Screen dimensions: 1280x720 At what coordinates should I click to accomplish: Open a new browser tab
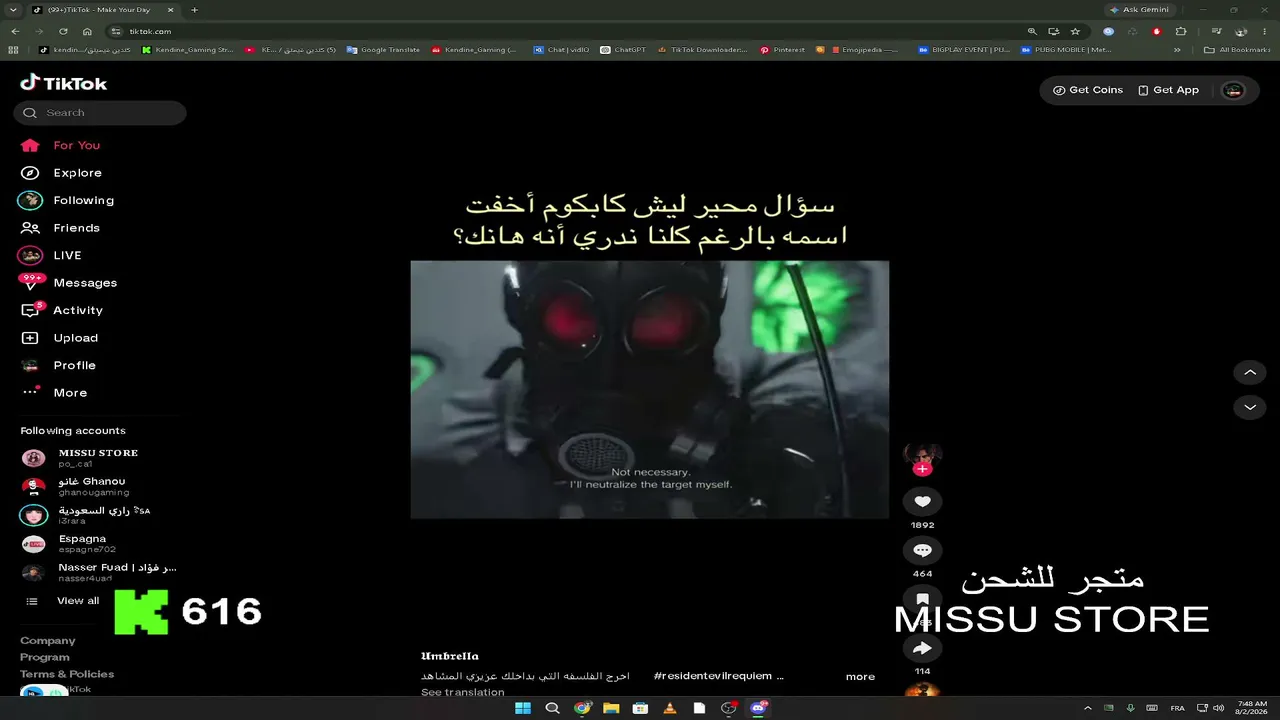[194, 10]
